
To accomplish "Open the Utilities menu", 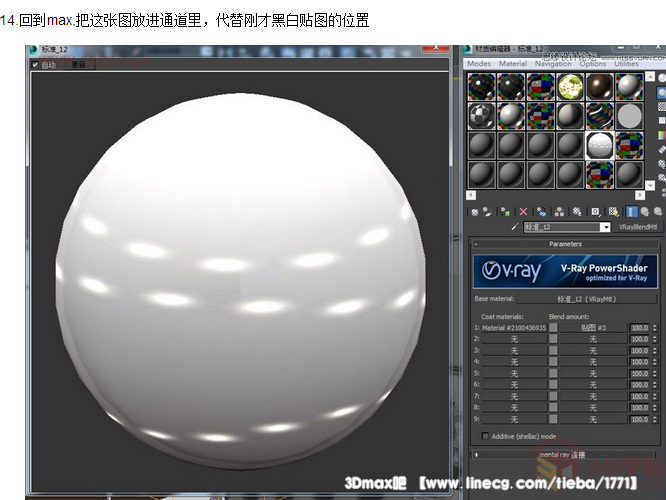I will (x=626, y=64).
